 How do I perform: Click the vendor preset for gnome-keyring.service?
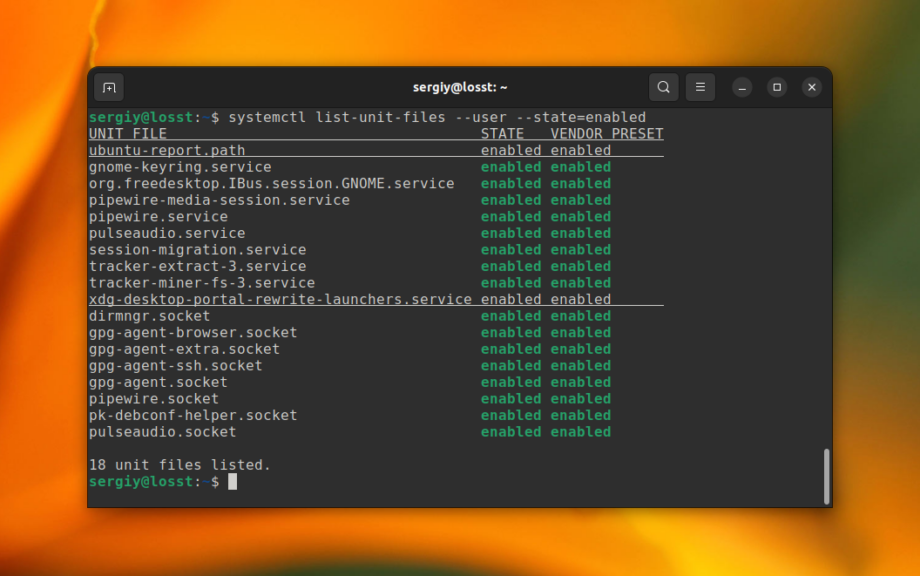point(581,167)
